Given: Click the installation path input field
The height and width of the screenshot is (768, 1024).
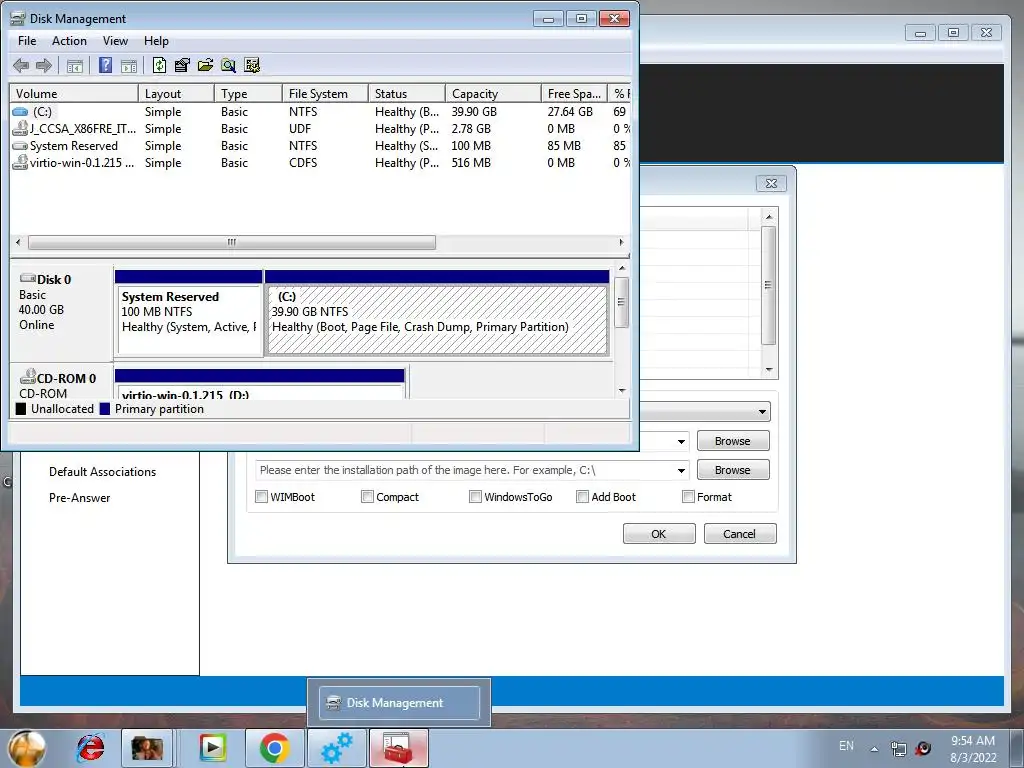Looking at the screenshot, I should click(x=465, y=470).
